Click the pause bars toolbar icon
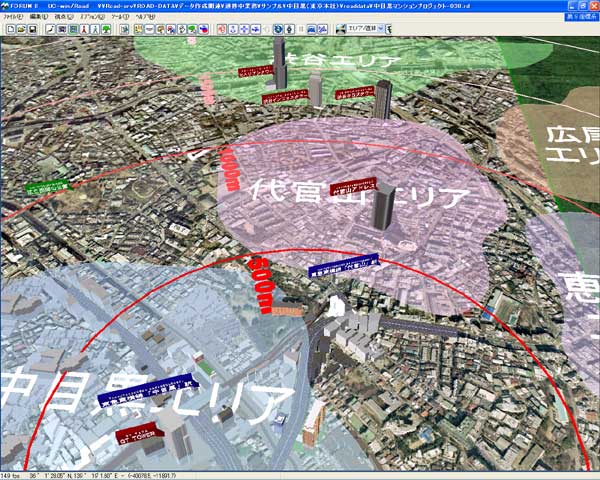600x480 pixels. [x=301, y=29]
